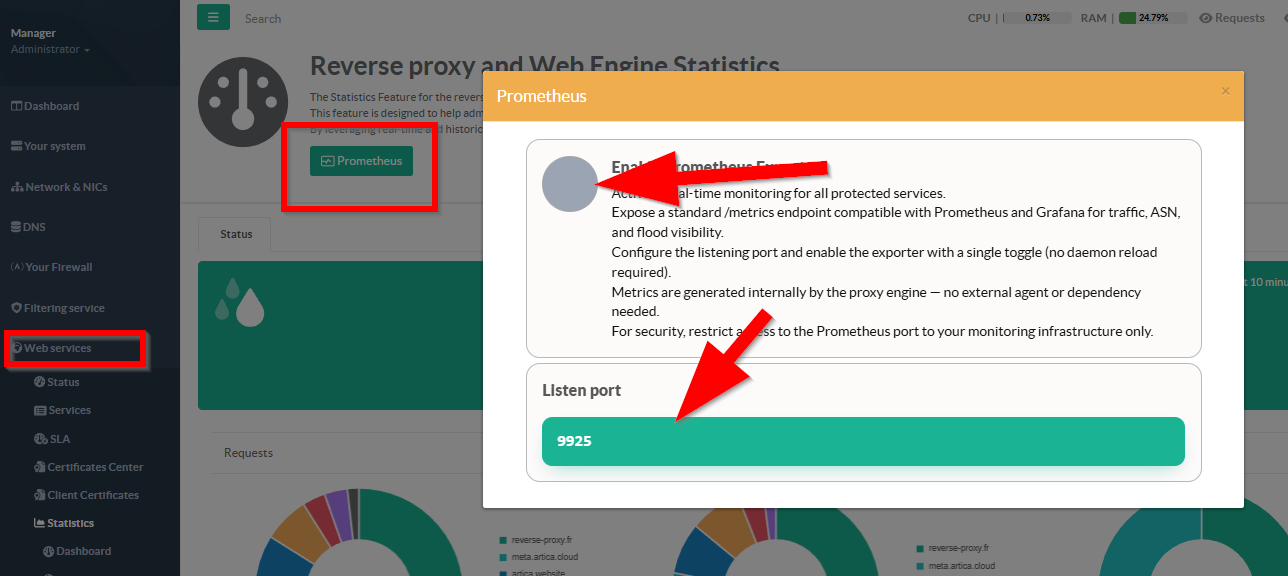Toggle the hamburger menu button
The height and width of the screenshot is (576, 1288).
point(213,17)
